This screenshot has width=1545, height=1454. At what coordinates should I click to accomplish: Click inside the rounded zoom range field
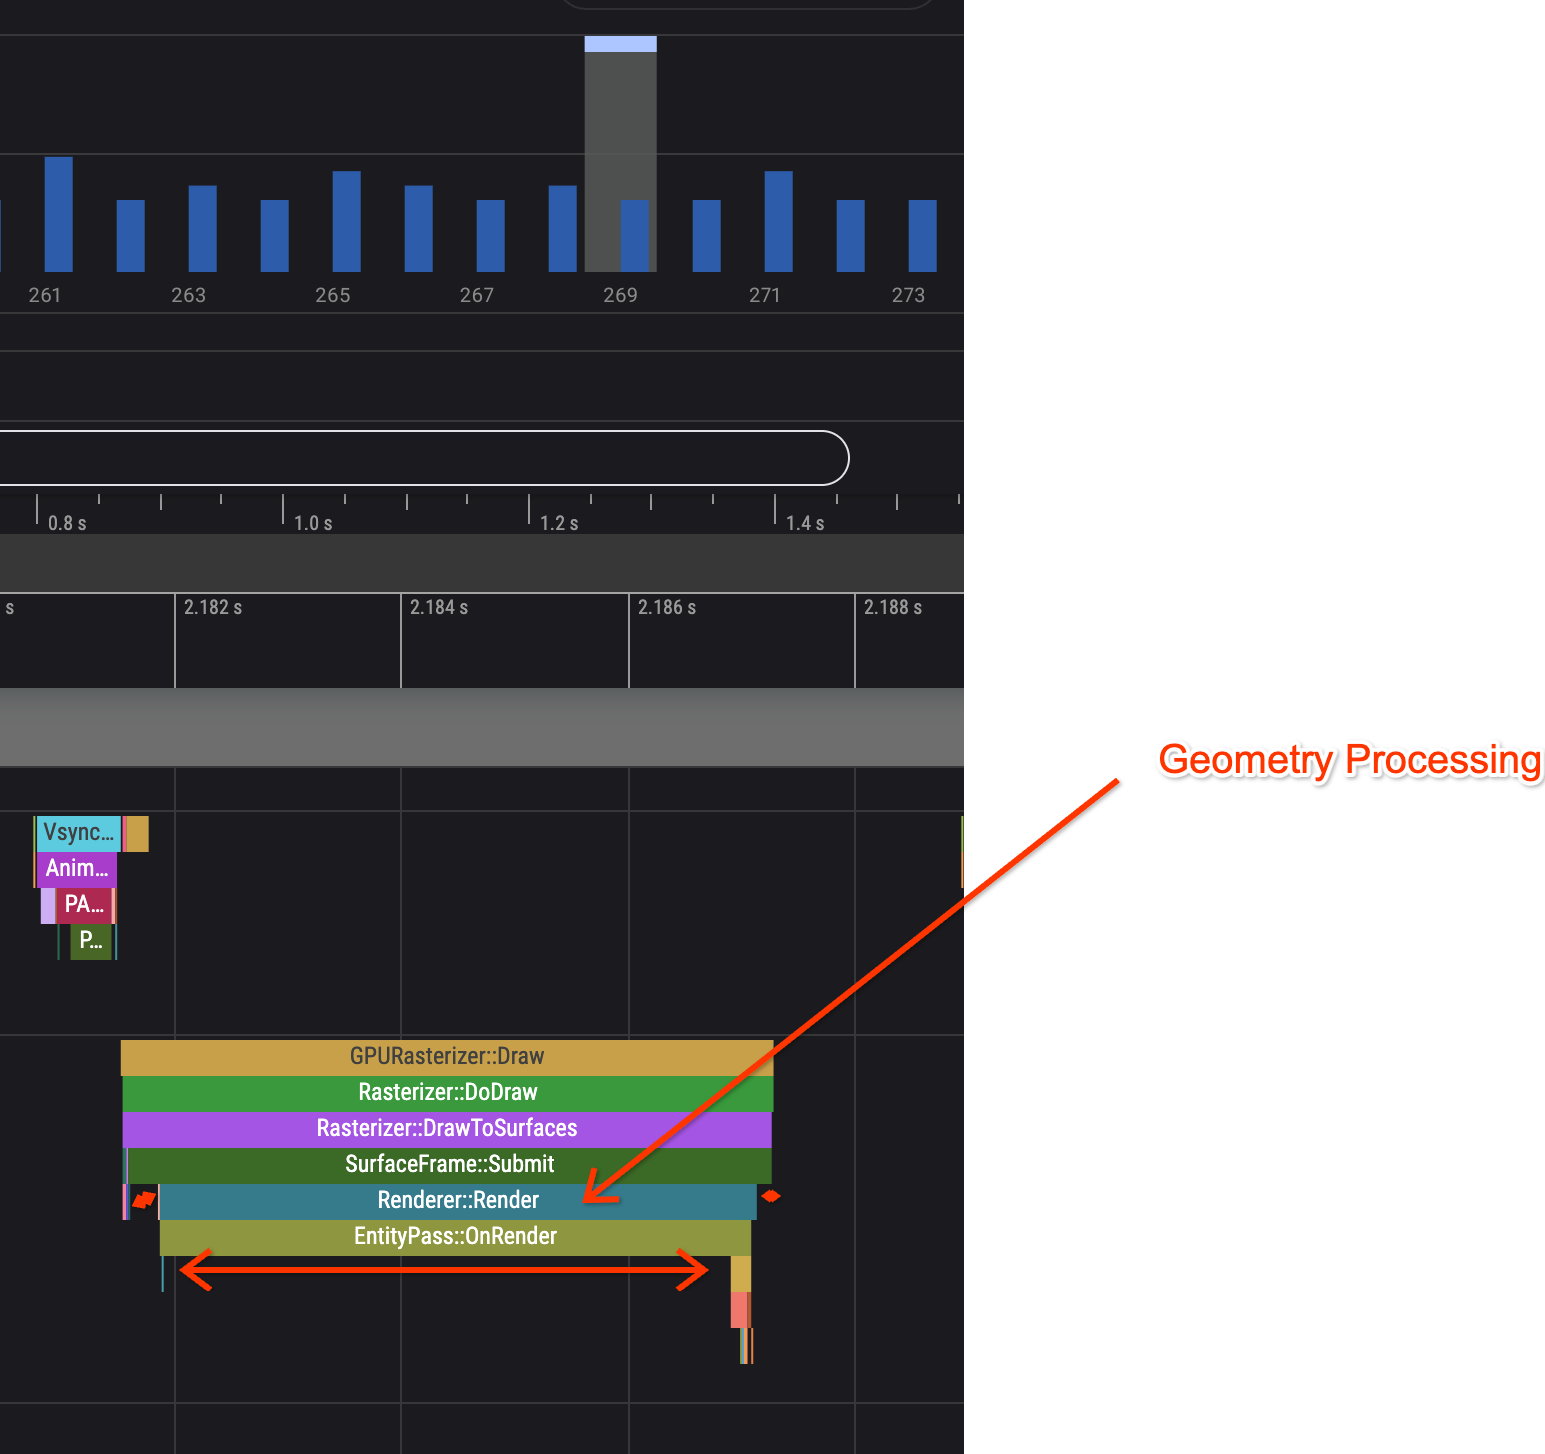[x=420, y=458]
